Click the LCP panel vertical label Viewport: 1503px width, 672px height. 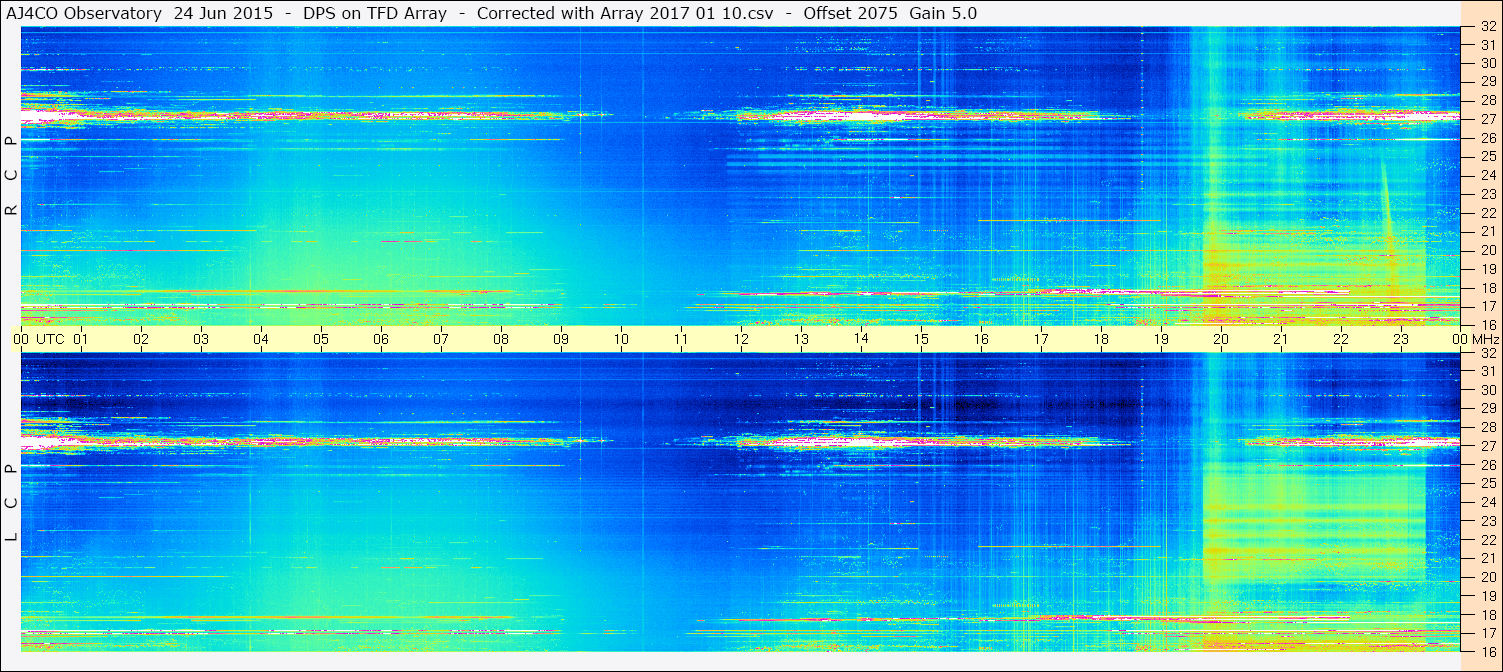[11, 503]
